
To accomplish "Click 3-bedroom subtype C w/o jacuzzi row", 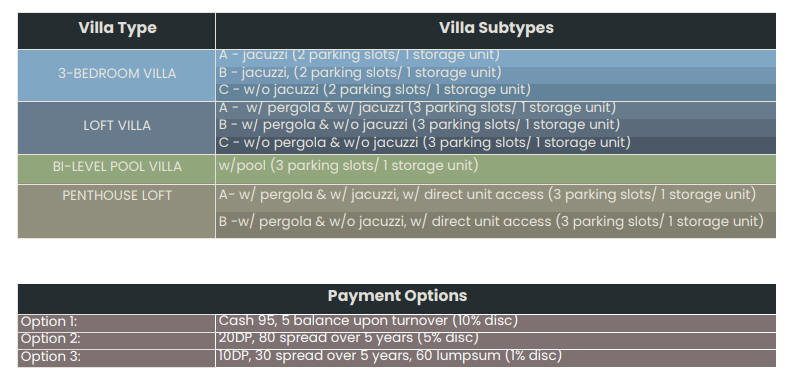I will coord(496,92).
